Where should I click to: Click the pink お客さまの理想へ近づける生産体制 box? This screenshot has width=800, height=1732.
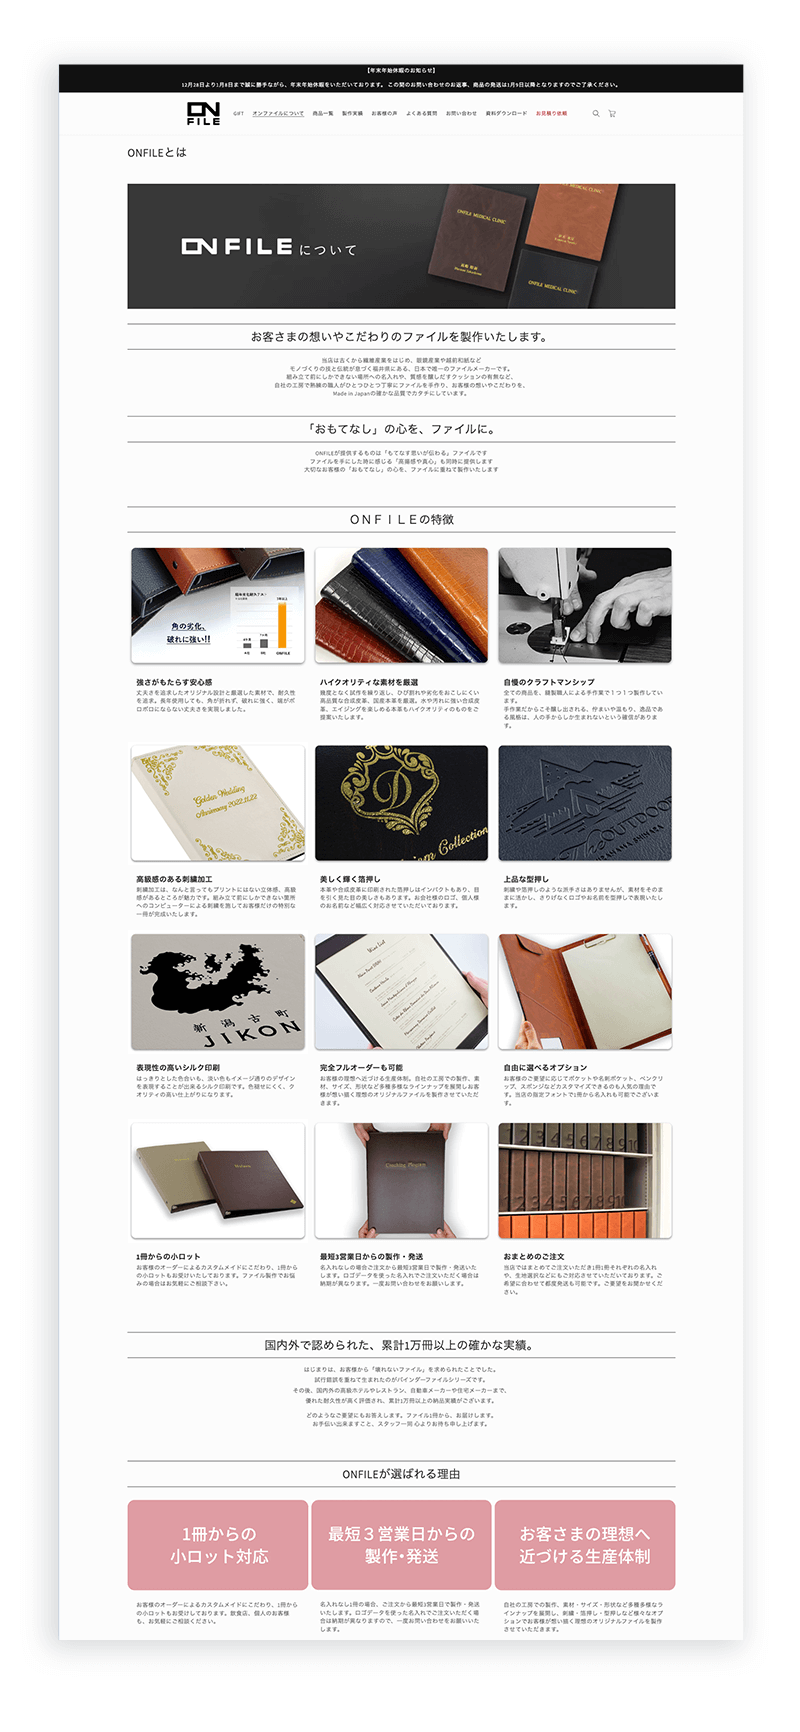coord(585,1544)
